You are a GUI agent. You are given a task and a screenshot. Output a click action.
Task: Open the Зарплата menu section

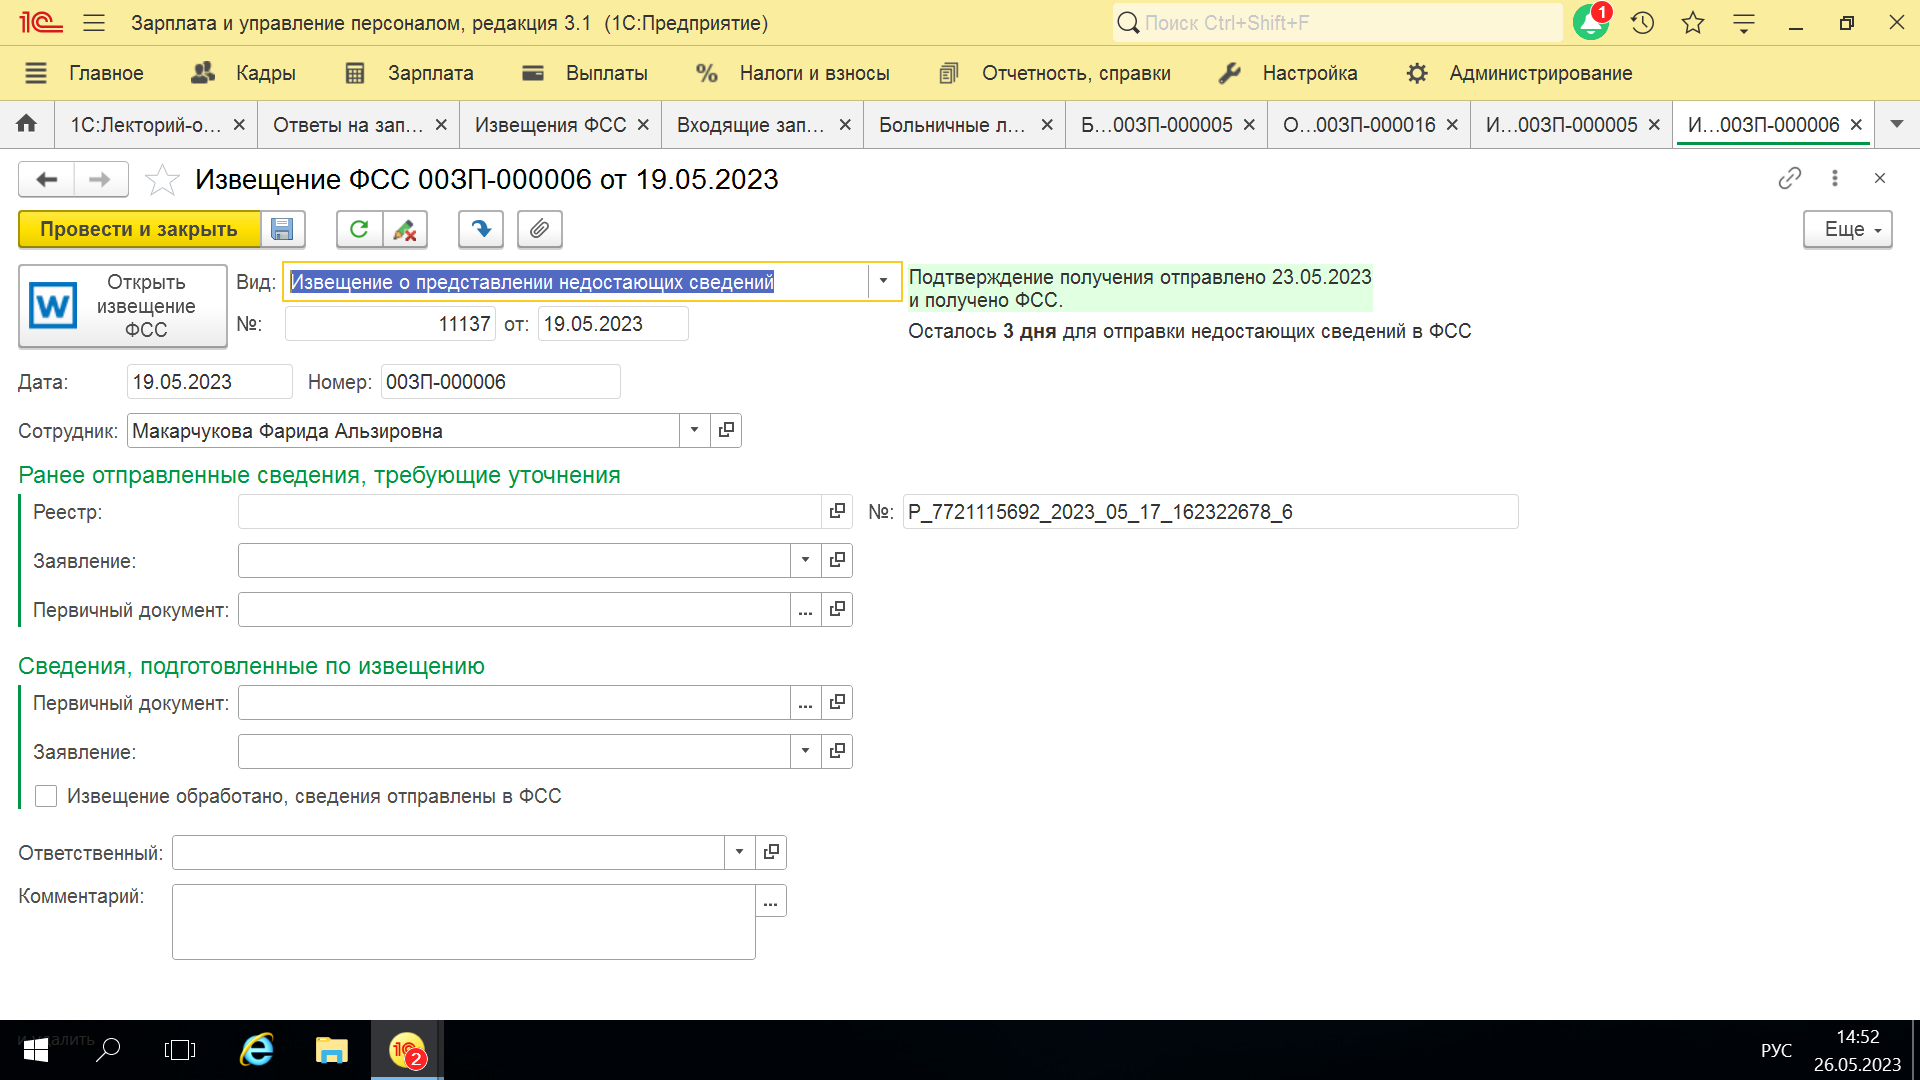click(409, 73)
